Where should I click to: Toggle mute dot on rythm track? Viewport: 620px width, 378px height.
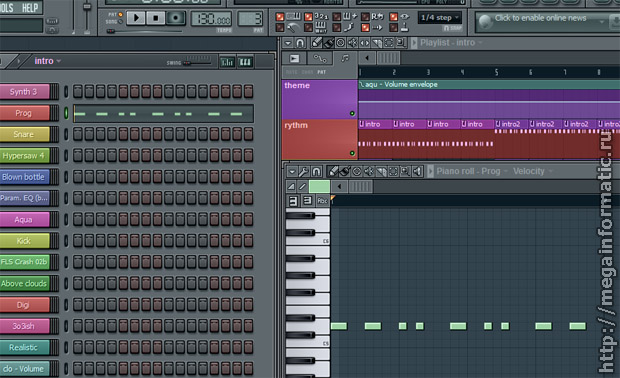coord(352,153)
